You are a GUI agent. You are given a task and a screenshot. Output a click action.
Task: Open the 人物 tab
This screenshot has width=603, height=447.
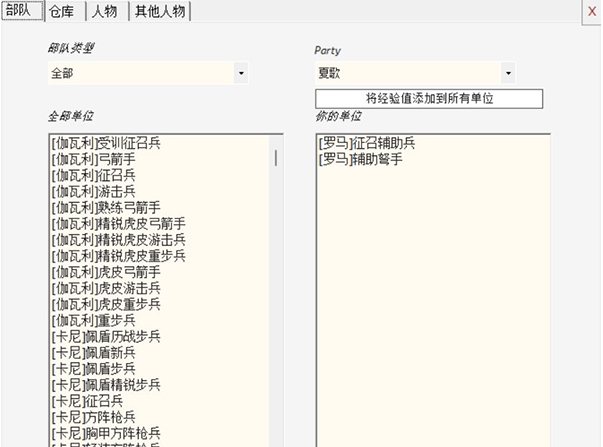point(107,11)
